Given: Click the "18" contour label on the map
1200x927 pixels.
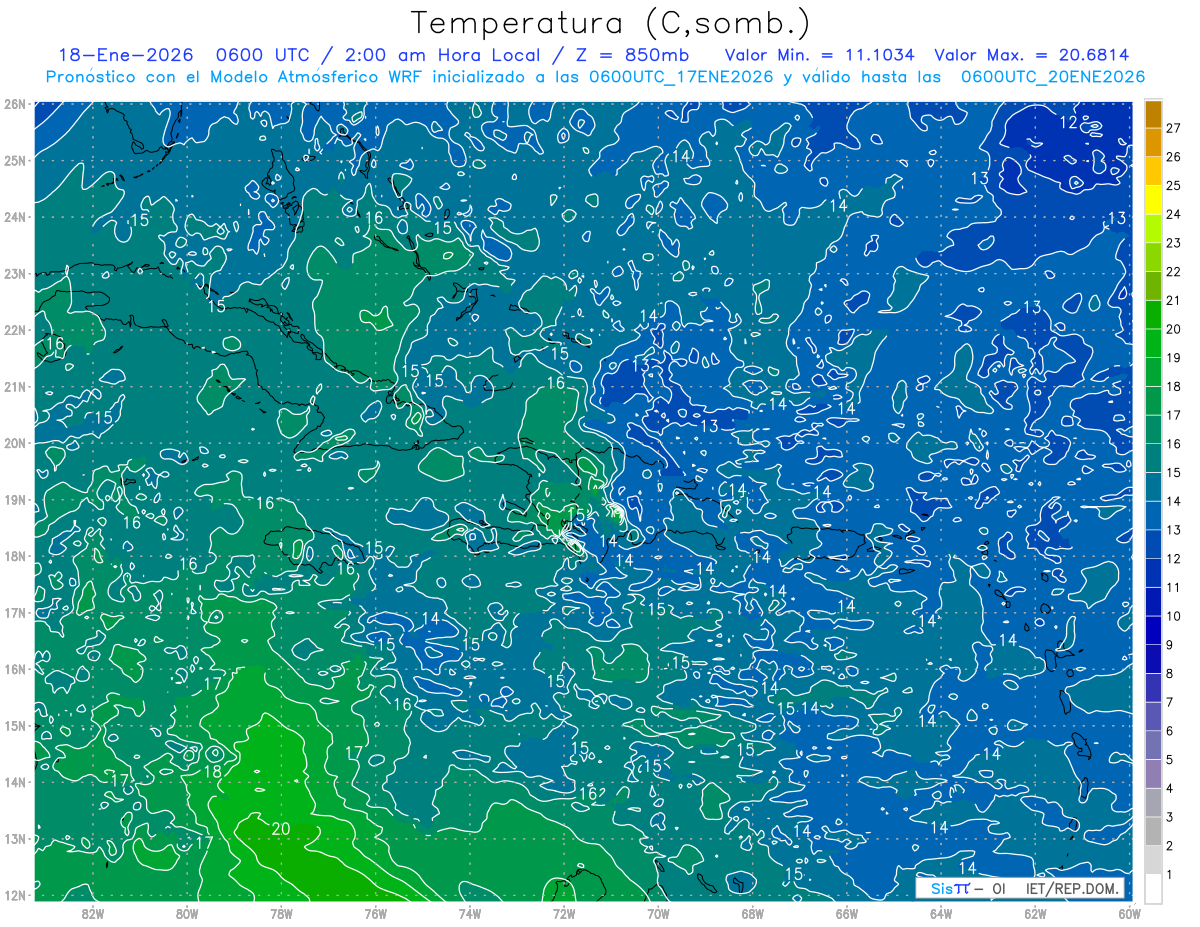Looking at the screenshot, I should pos(213,772).
